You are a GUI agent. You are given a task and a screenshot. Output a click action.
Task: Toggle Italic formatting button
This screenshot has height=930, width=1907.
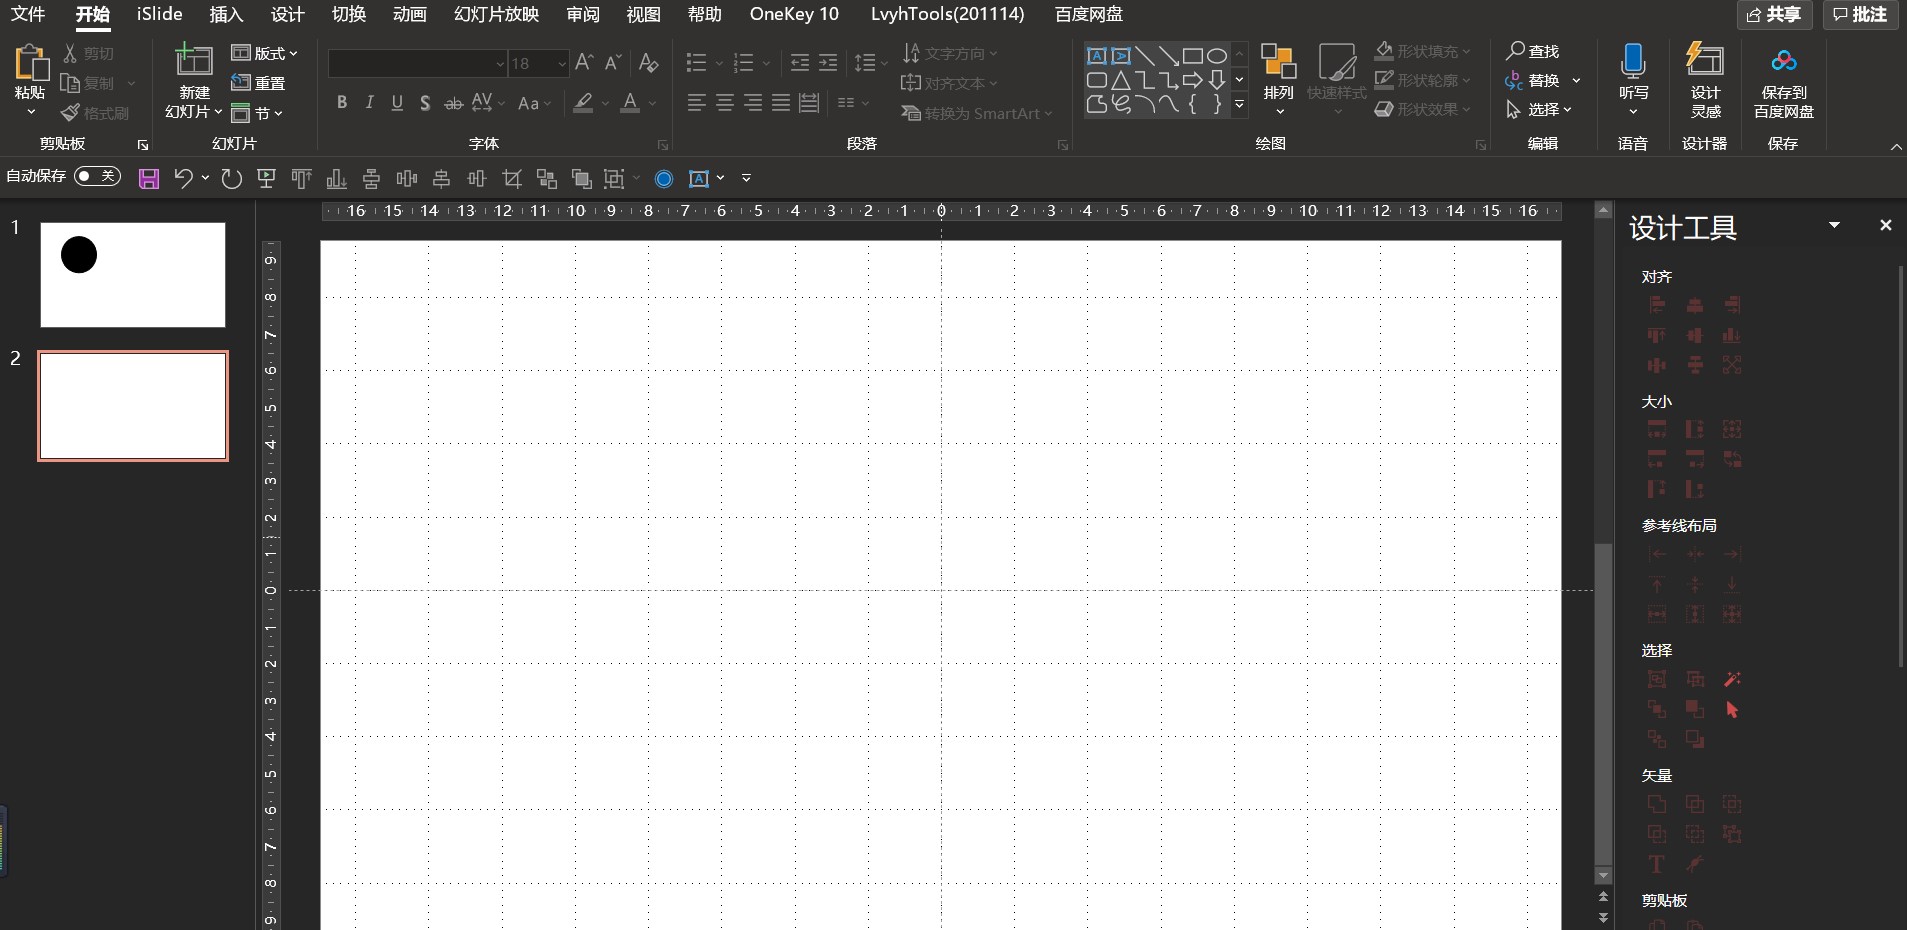tap(370, 103)
